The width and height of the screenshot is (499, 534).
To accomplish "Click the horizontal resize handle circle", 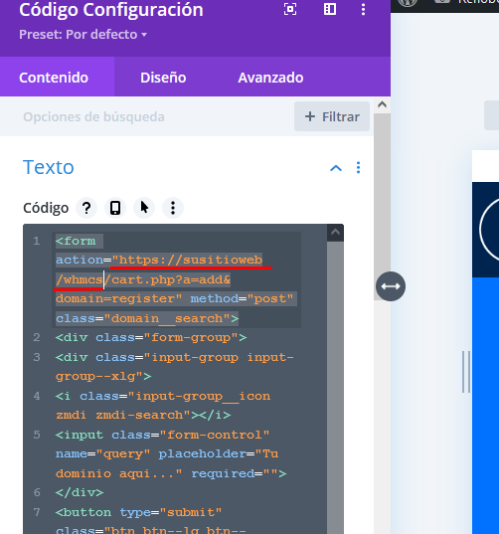I will click(x=390, y=286).
